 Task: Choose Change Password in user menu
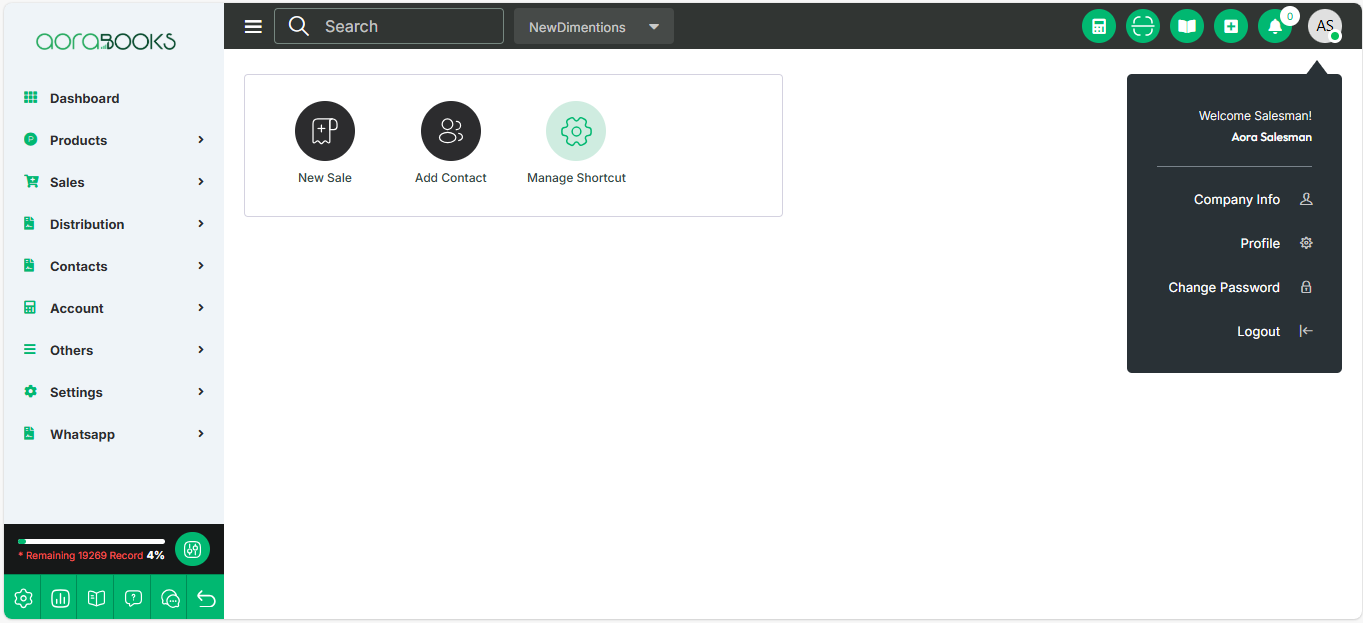pos(1224,288)
